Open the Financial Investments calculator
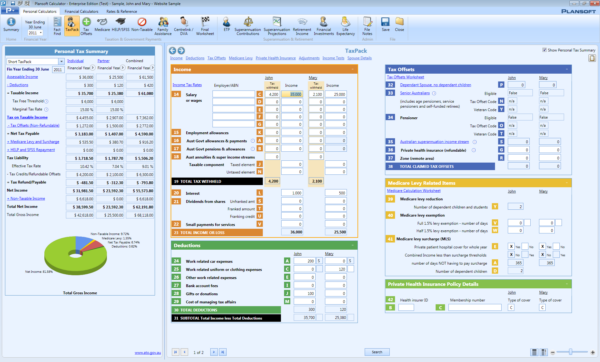The image size is (600, 362). 324,26
